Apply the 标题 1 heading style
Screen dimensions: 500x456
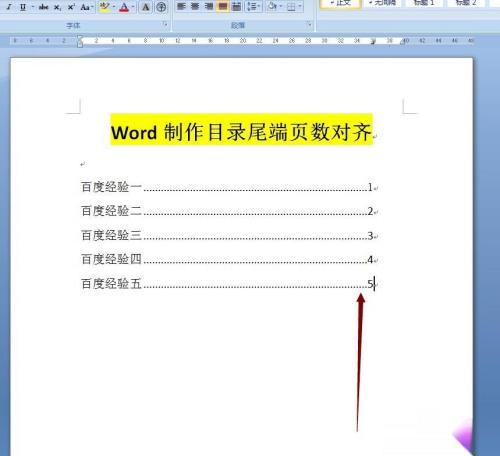[x=424, y=3]
